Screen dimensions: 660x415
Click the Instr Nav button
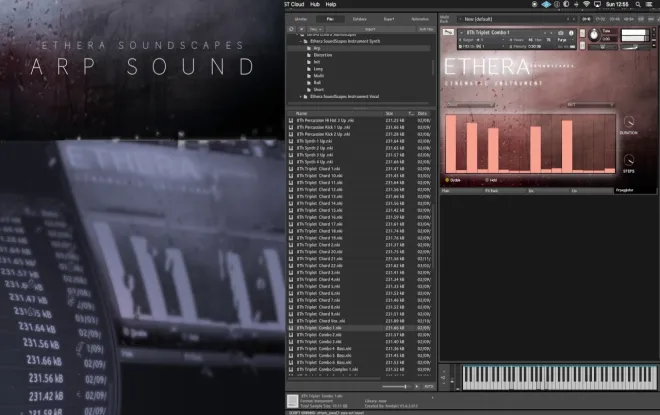coord(426,29)
